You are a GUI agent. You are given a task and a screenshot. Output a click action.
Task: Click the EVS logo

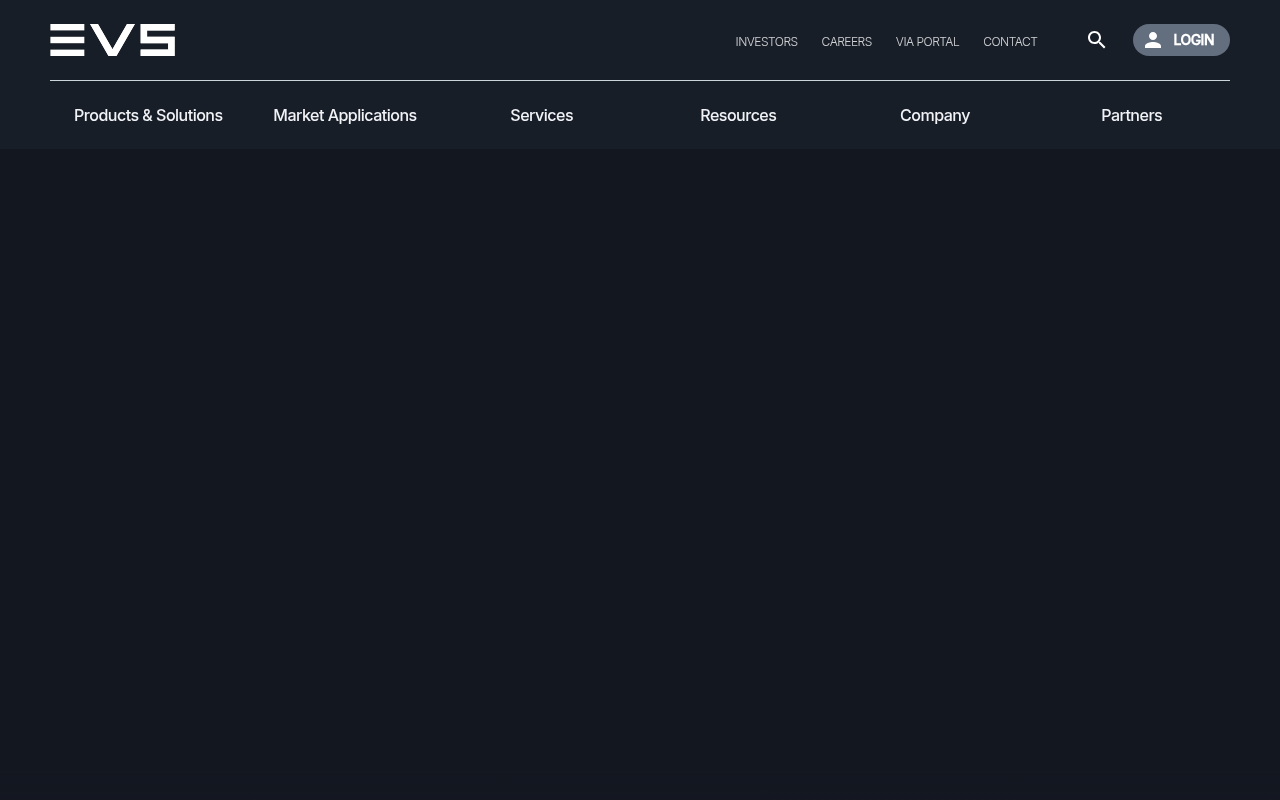[x=112, y=40]
